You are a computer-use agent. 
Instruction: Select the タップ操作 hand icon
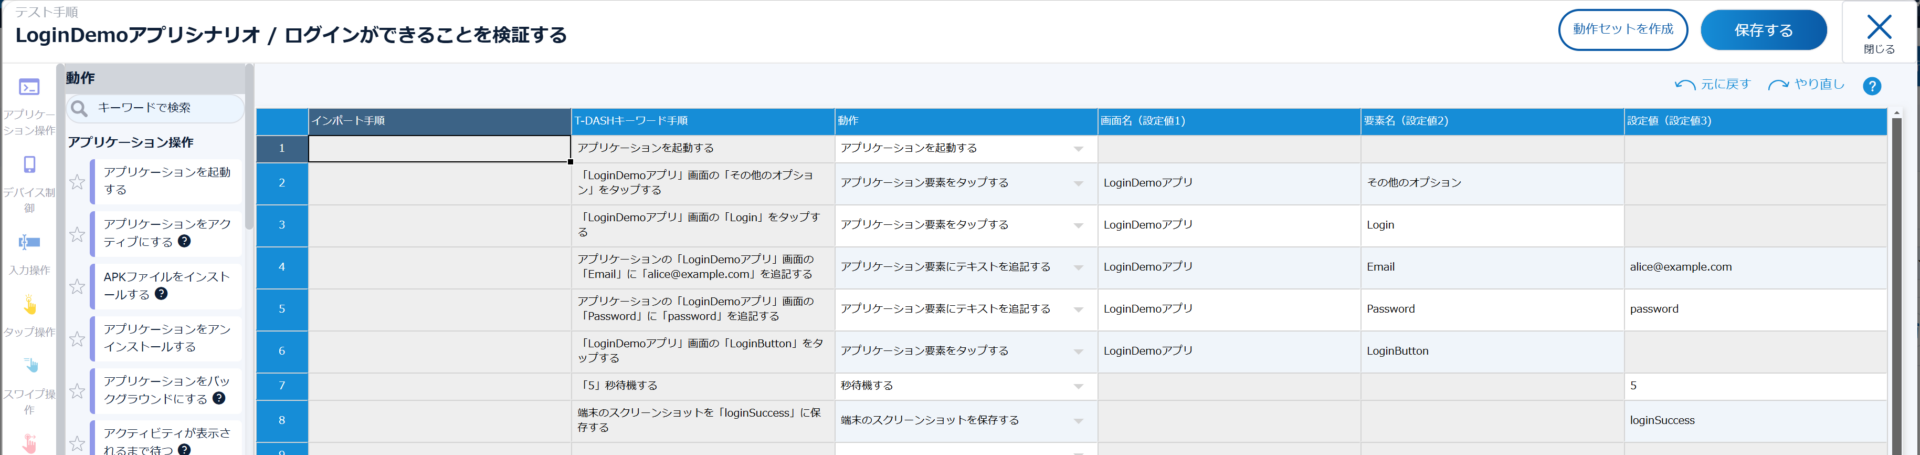click(29, 305)
